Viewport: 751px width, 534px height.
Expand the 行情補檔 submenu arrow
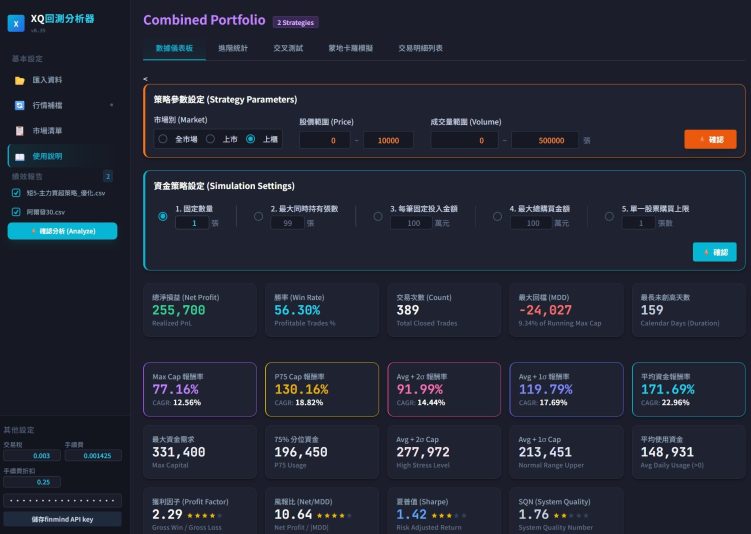[x=111, y=105]
